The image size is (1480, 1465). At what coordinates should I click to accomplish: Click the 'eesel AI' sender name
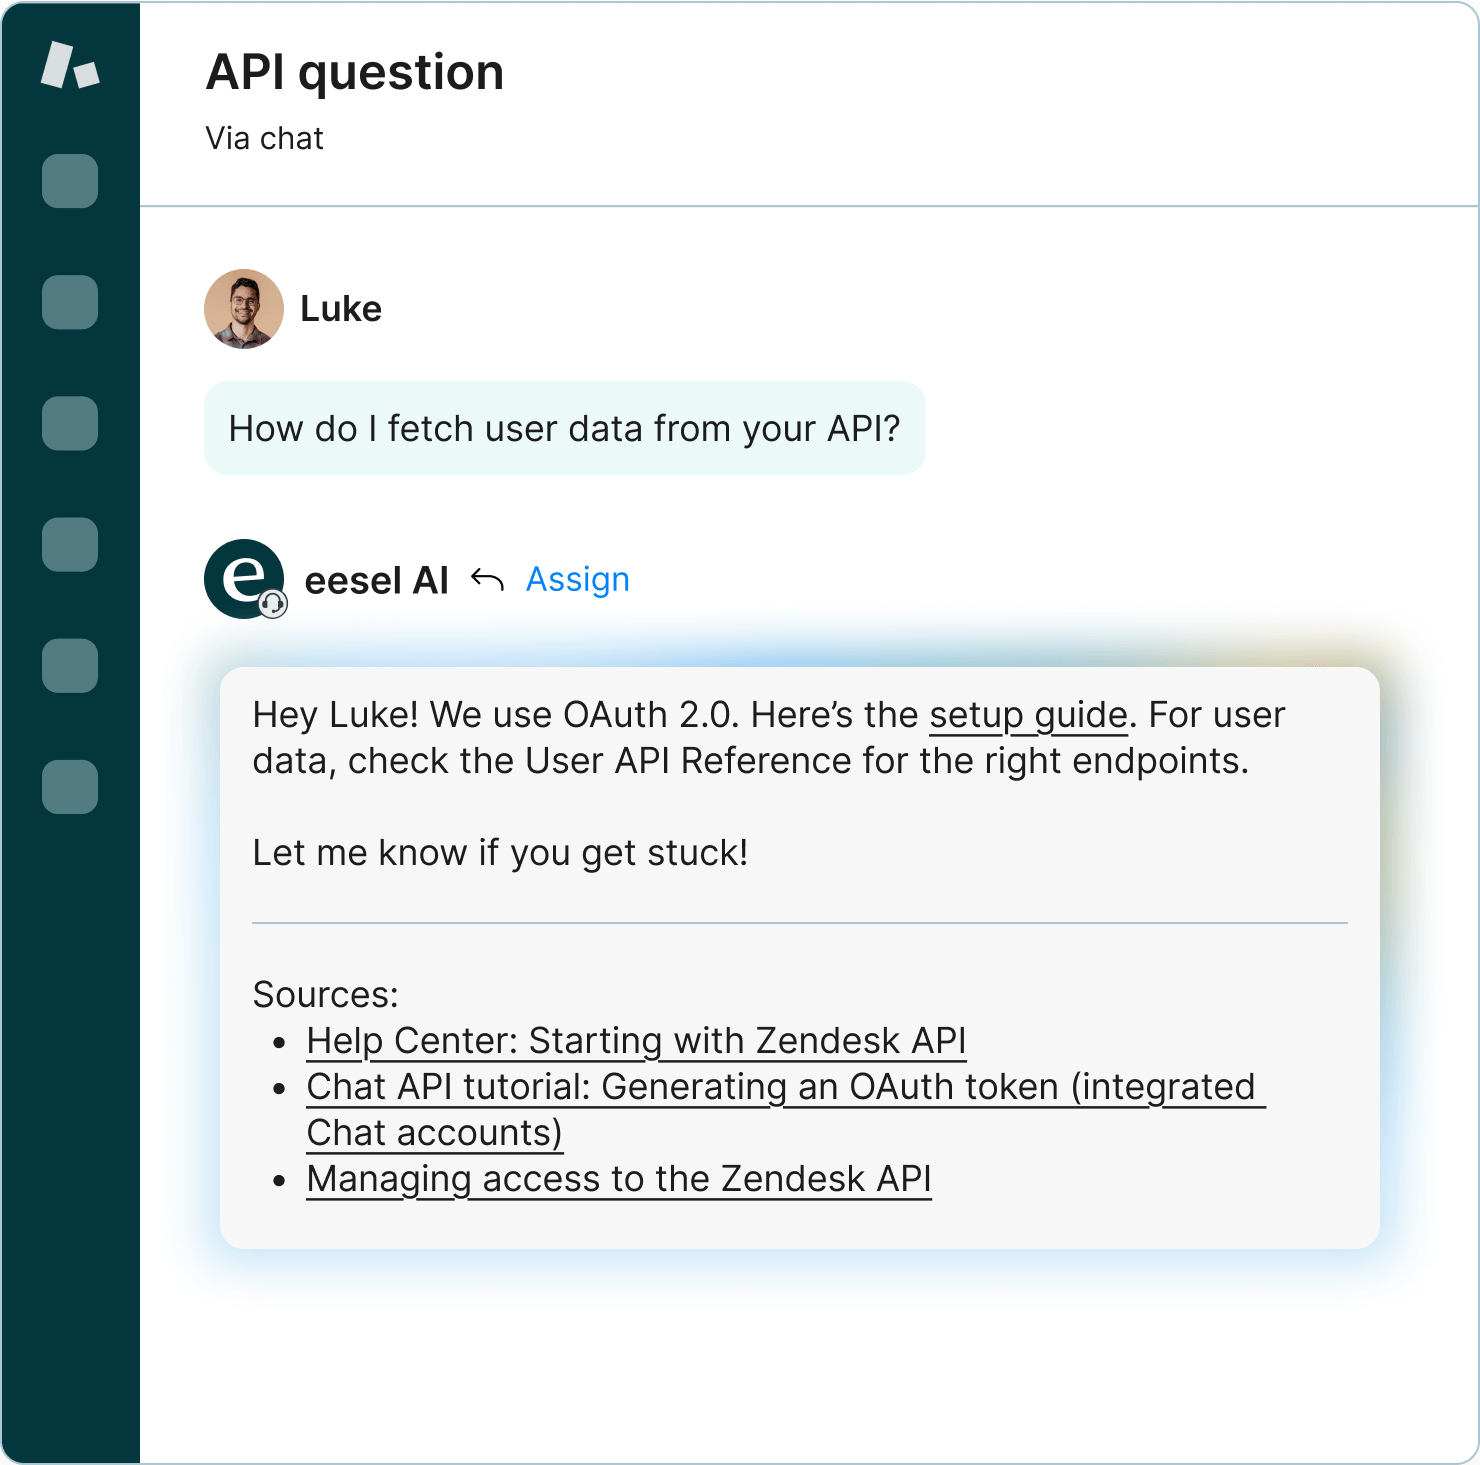pyautogui.click(x=377, y=581)
